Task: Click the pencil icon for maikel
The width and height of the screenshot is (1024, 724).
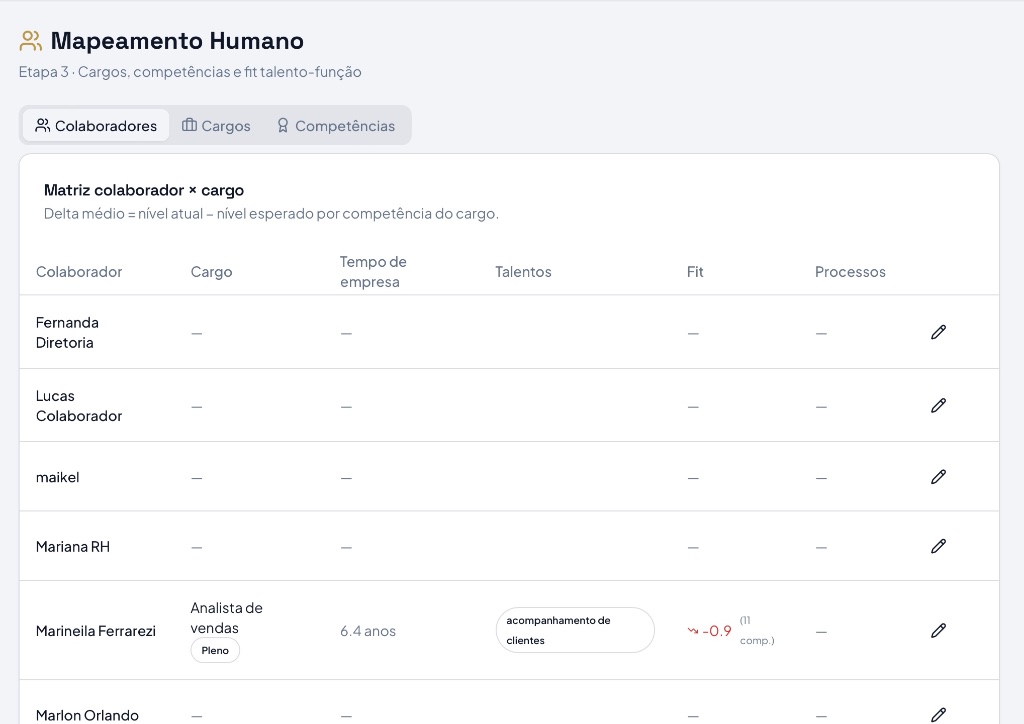Action: [938, 477]
